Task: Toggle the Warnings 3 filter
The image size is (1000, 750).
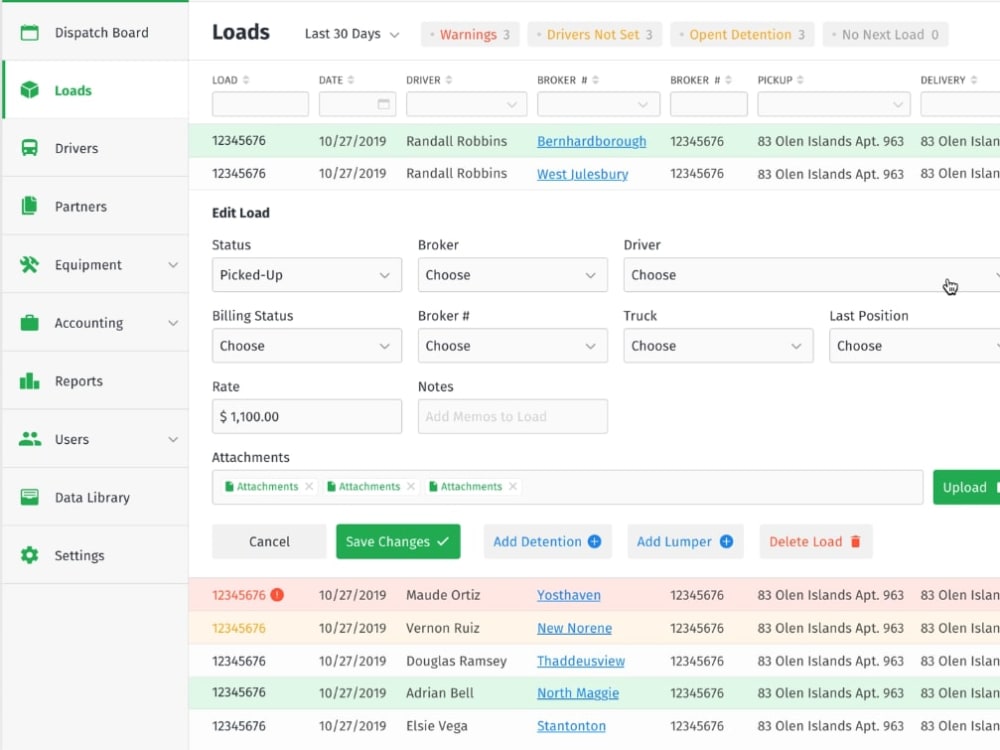Action: (470, 34)
